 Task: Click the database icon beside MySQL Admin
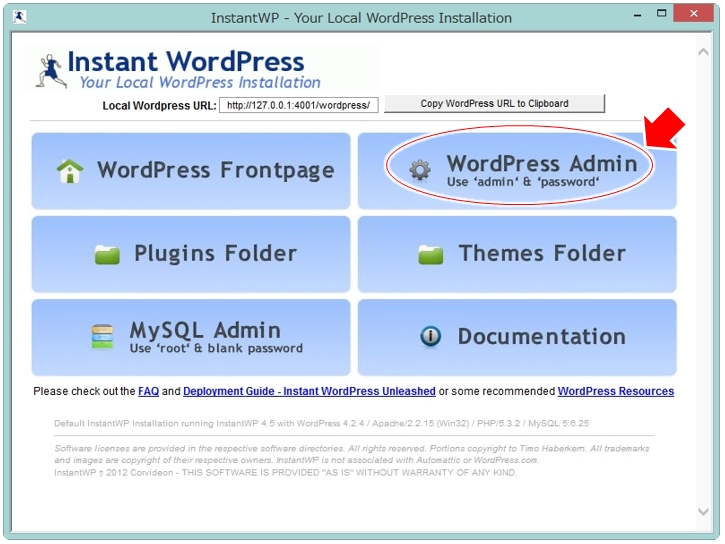102,336
